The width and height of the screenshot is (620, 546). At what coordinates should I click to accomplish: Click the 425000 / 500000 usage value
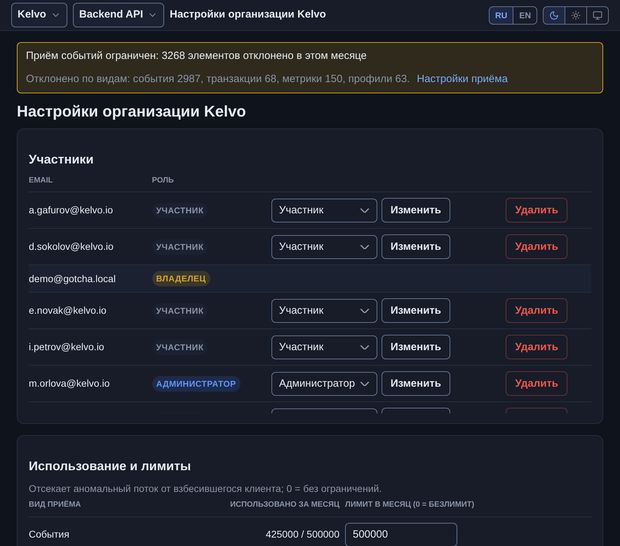click(x=302, y=535)
